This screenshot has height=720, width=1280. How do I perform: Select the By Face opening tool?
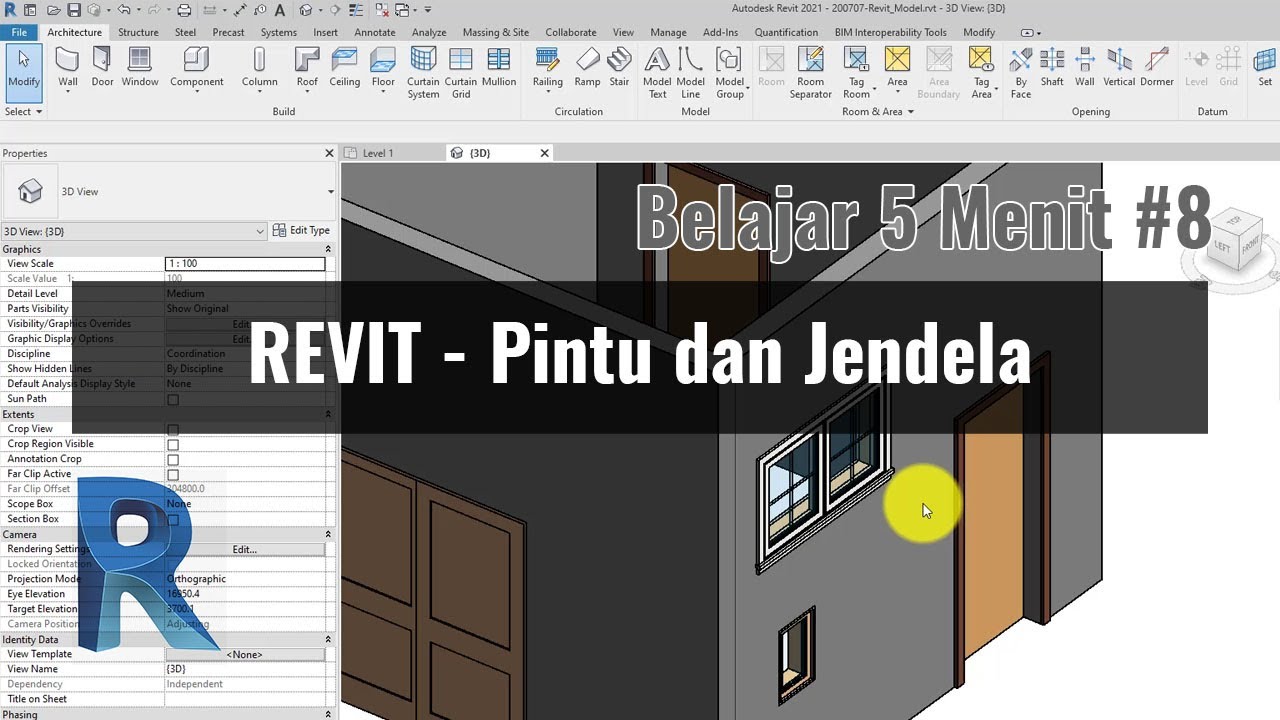(x=1021, y=73)
